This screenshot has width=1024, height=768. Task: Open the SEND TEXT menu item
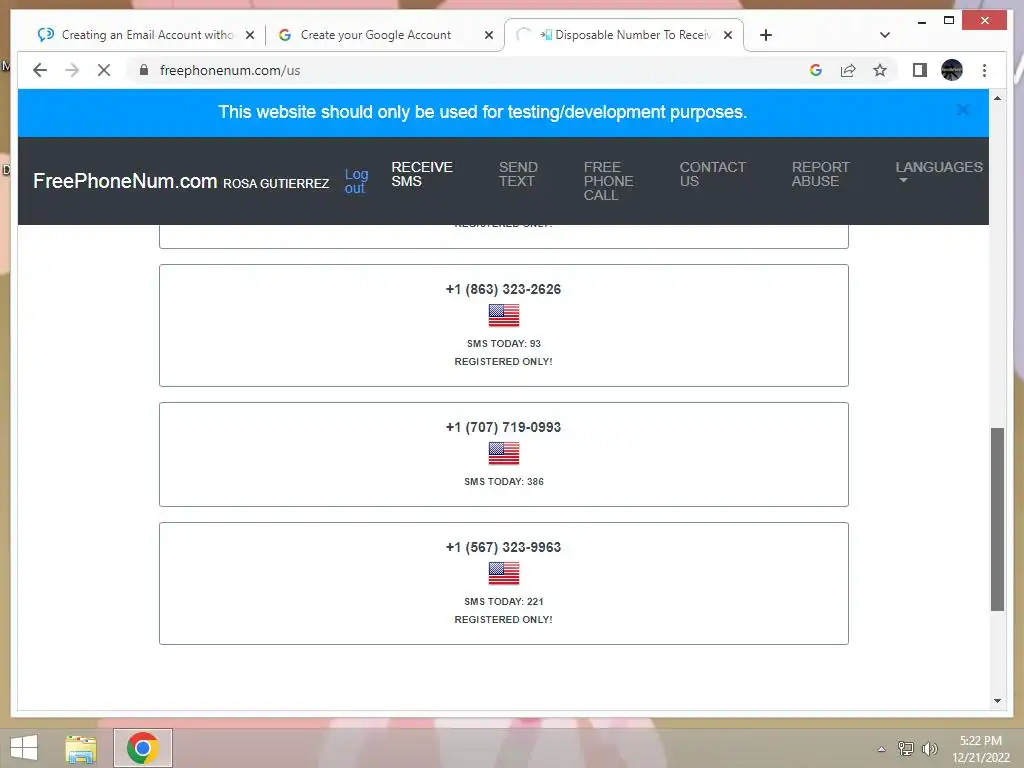click(518, 174)
